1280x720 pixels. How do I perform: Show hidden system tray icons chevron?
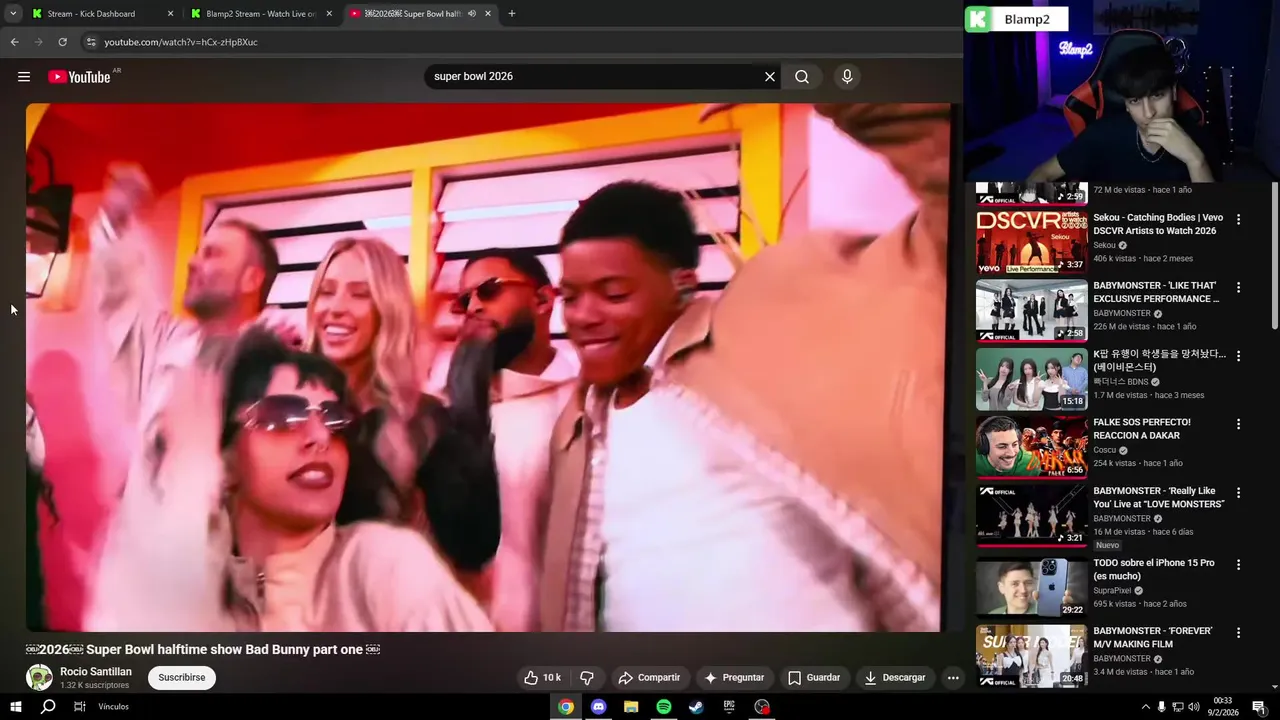[x=1145, y=707]
